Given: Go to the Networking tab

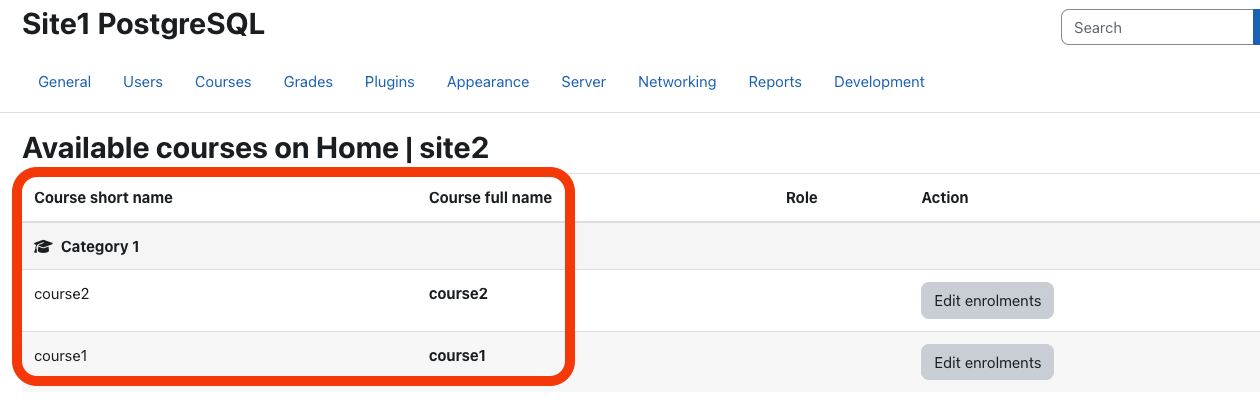Looking at the screenshot, I should [x=677, y=82].
